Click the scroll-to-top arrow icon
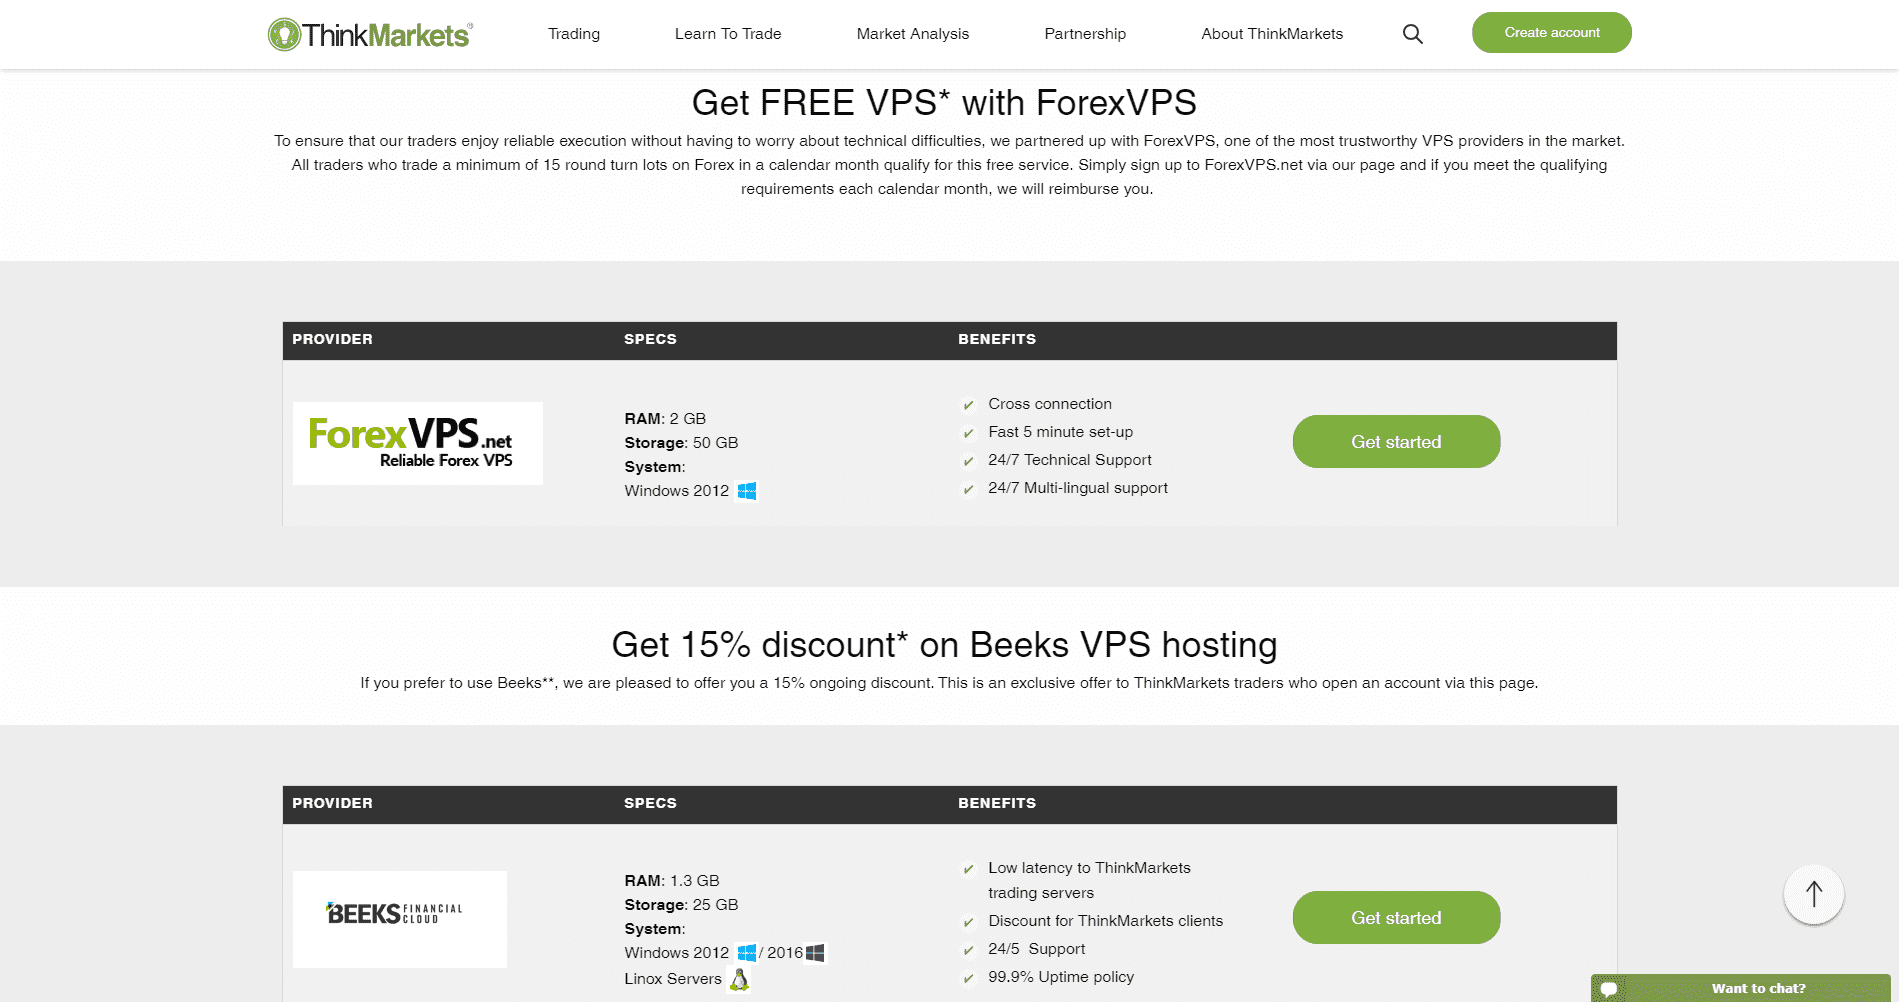This screenshot has width=1899, height=1002. click(1813, 893)
